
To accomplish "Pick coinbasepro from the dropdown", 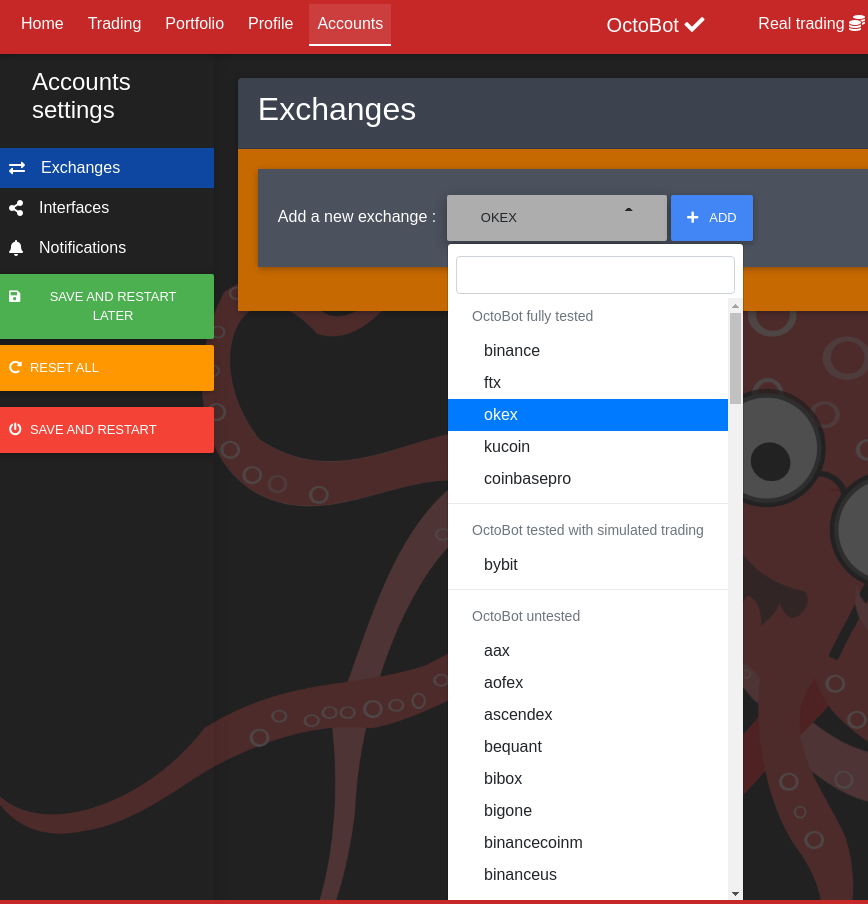I will click(588, 479).
